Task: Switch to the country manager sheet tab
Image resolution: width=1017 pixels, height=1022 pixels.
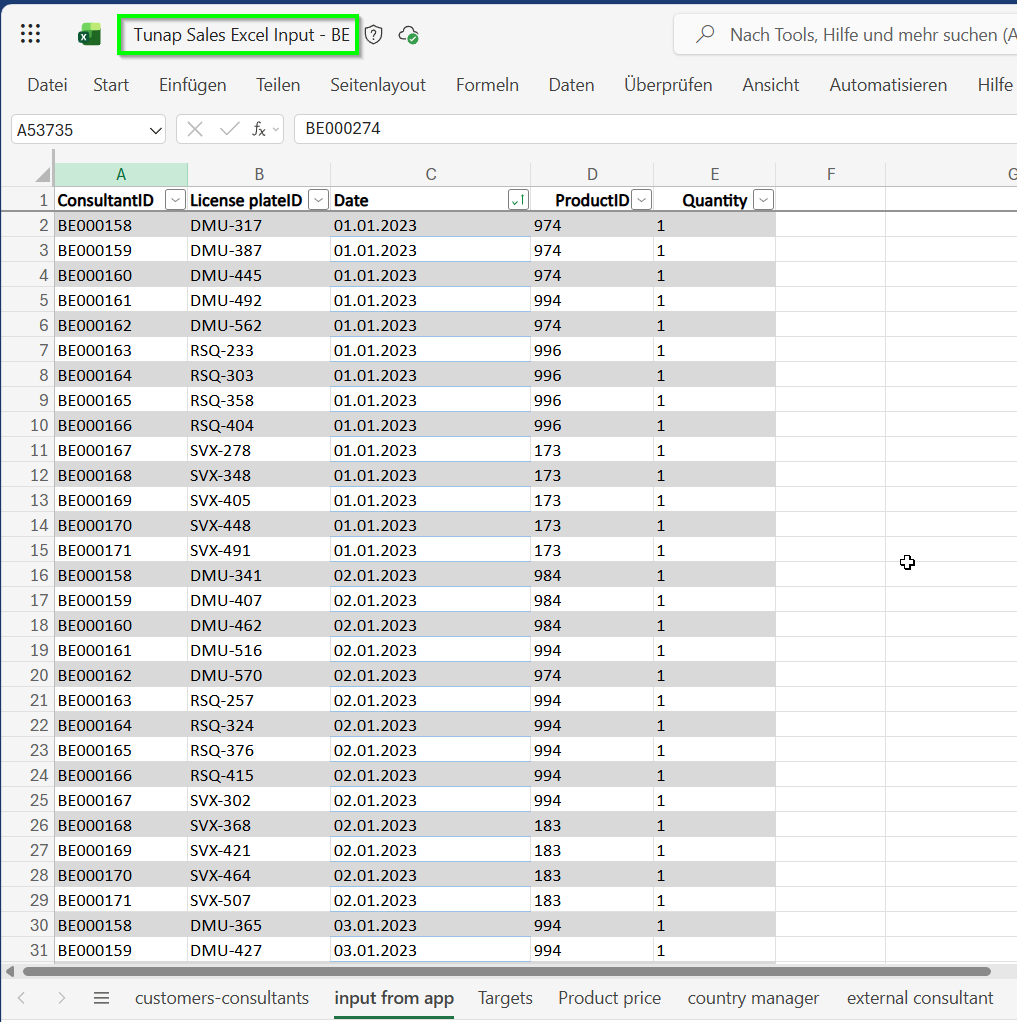Action: (x=753, y=998)
